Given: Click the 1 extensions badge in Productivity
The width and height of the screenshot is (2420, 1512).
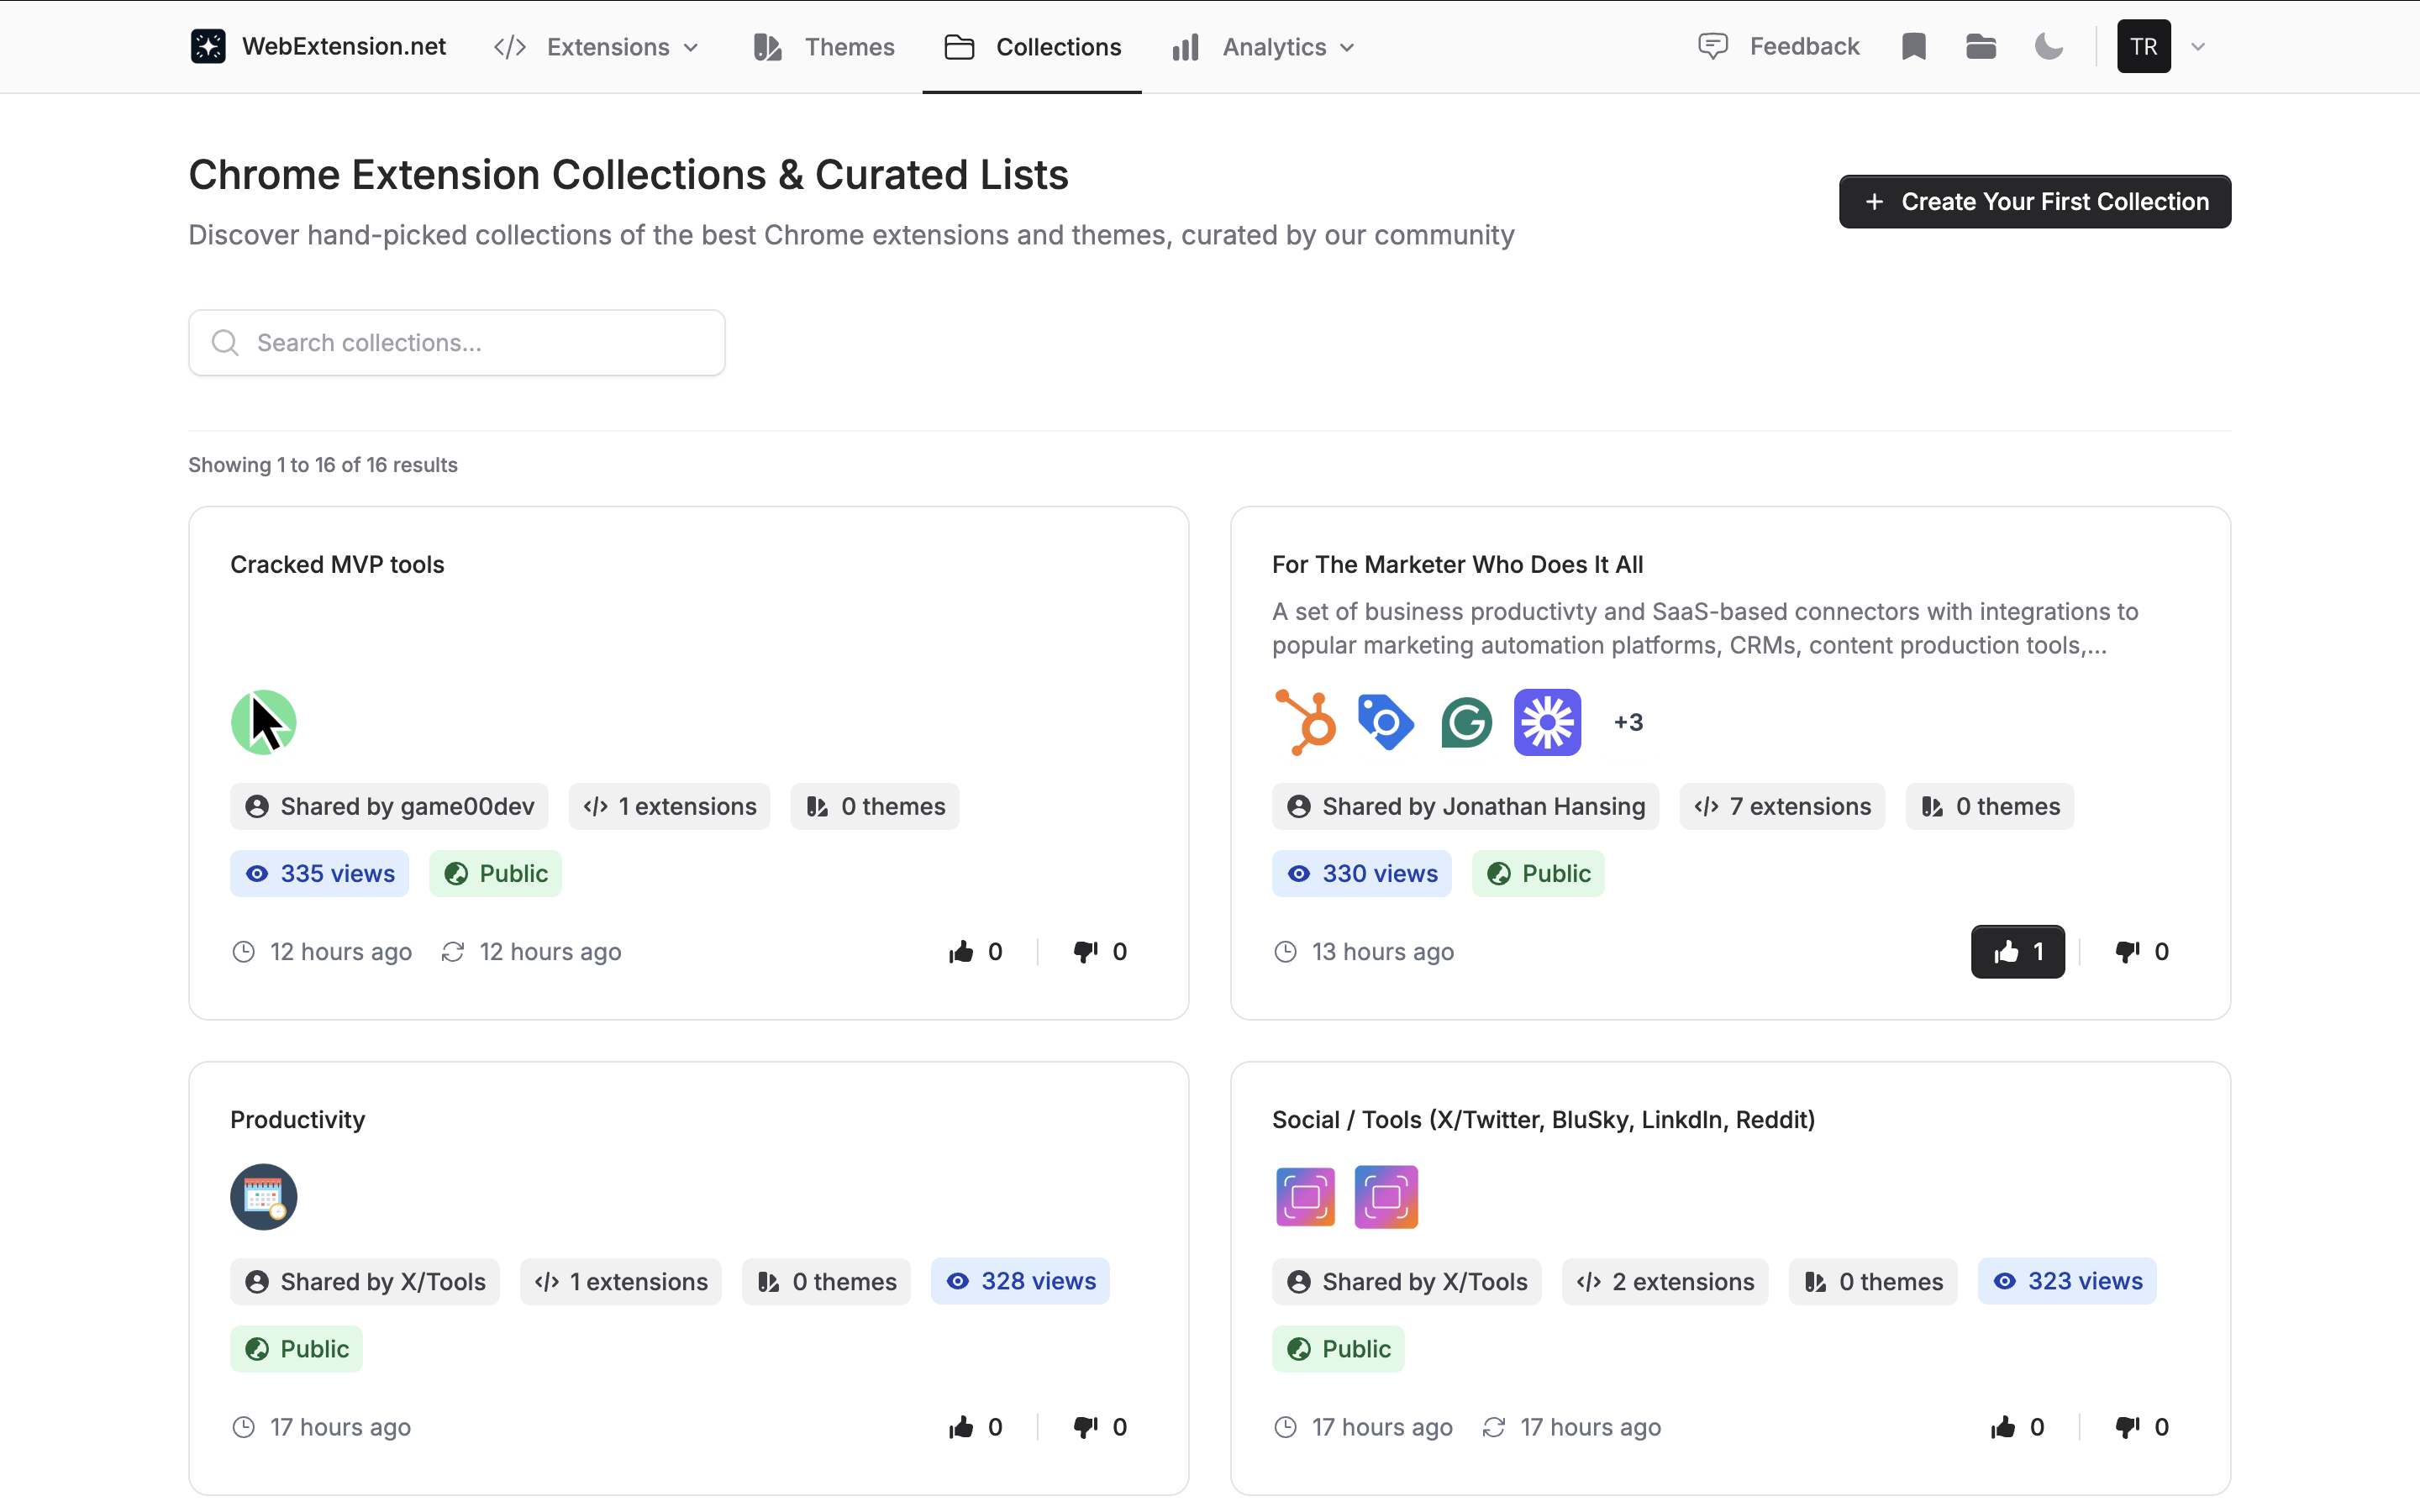Looking at the screenshot, I should coord(620,1281).
